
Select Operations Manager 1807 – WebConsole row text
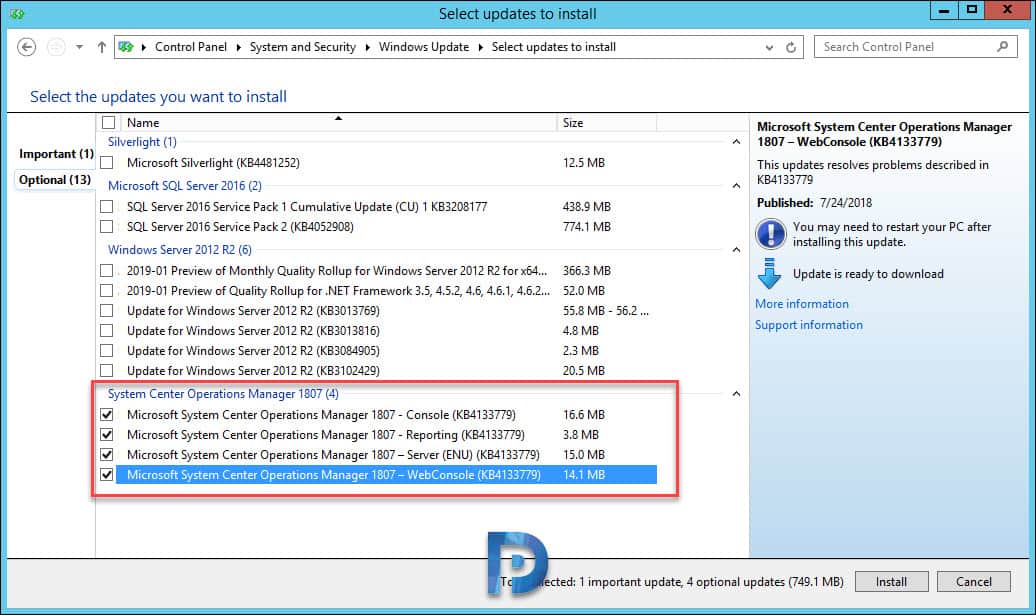click(x=334, y=475)
